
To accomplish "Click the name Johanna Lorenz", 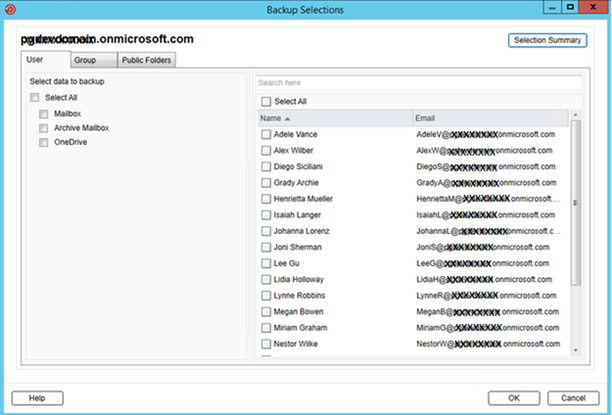I will 301,231.
